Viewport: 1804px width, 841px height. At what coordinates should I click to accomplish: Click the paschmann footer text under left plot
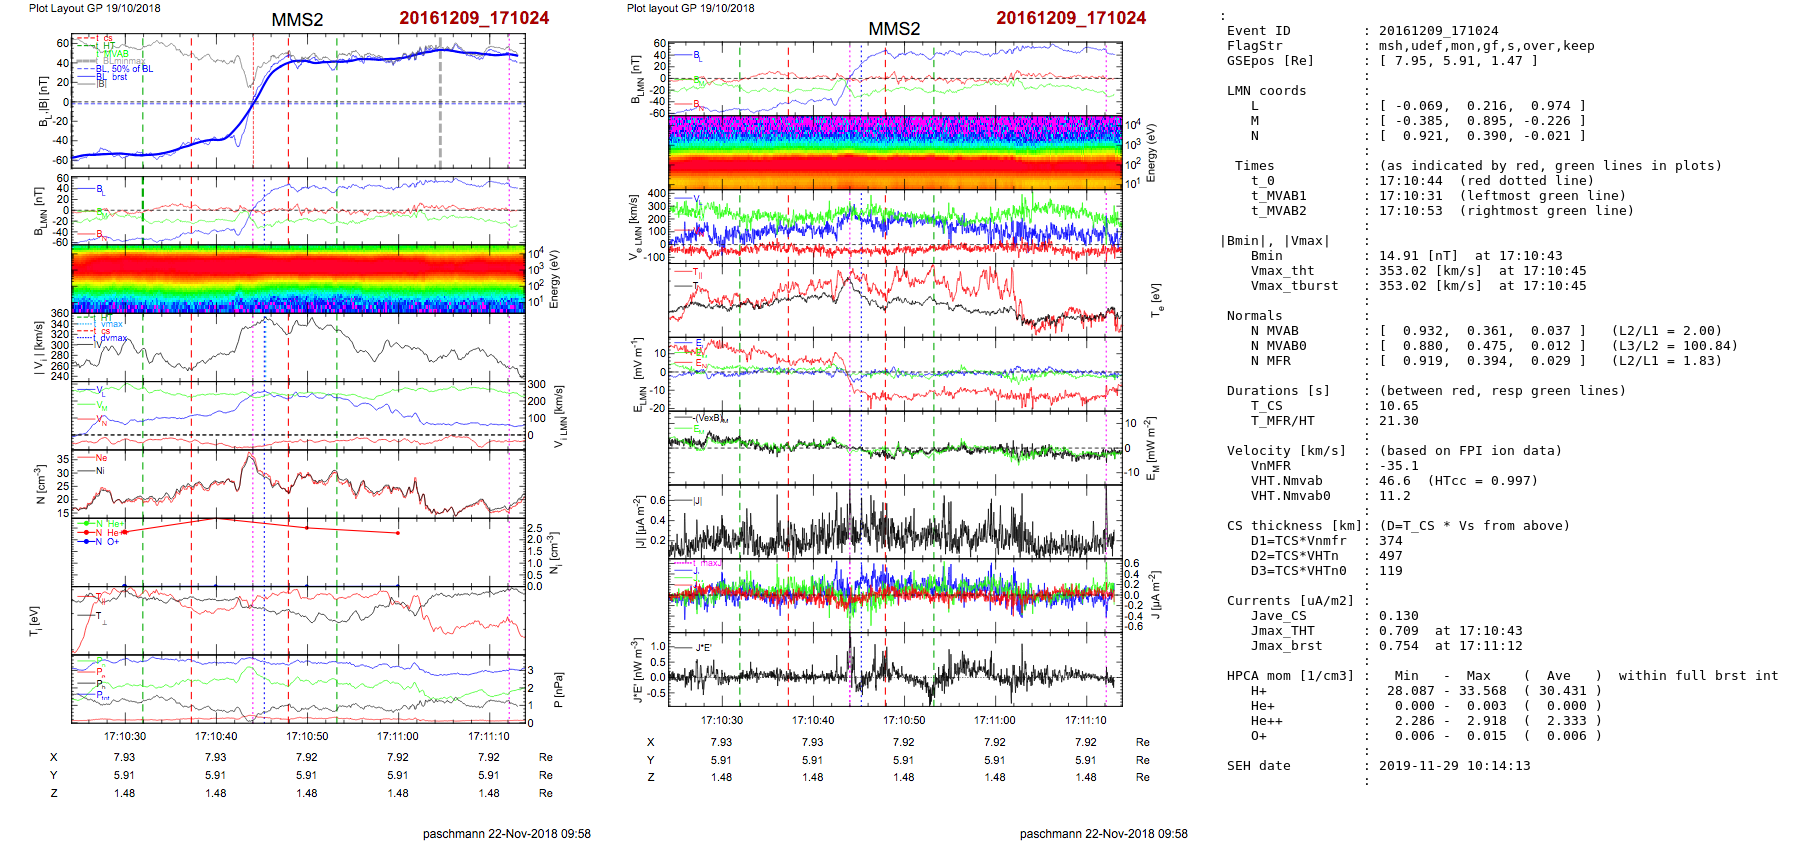(x=506, y=833)
